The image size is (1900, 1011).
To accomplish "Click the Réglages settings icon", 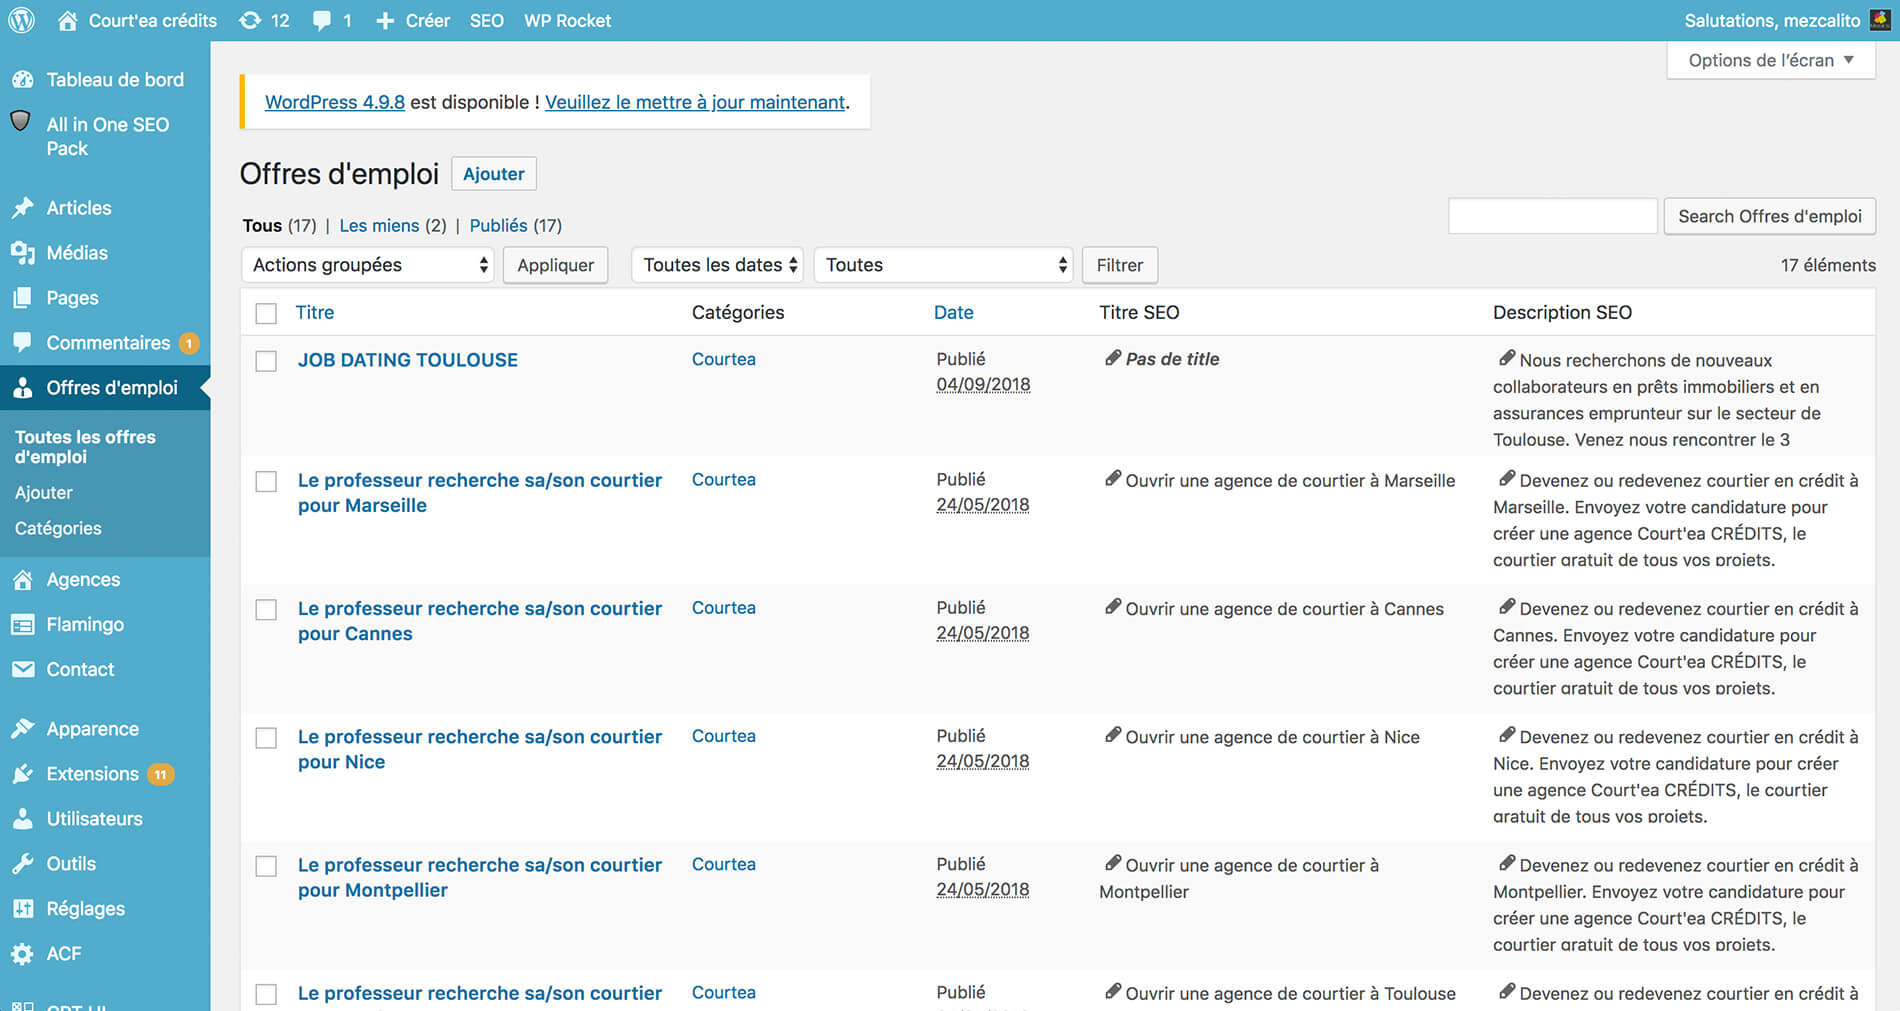I will [x=22, y=908].
